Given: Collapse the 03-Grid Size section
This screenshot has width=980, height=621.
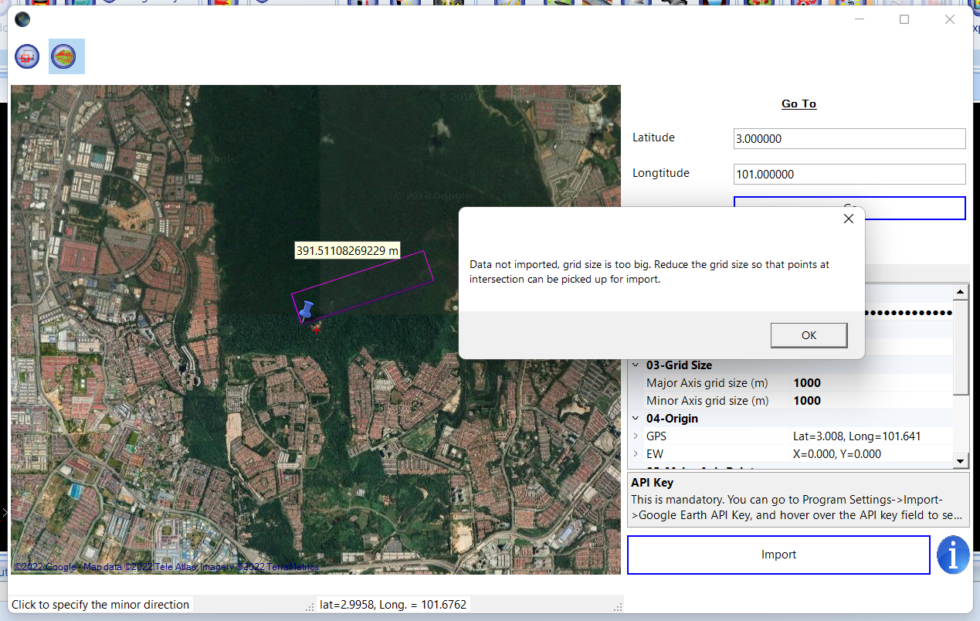Looking at the screenshot, I should tap(636, 366).
